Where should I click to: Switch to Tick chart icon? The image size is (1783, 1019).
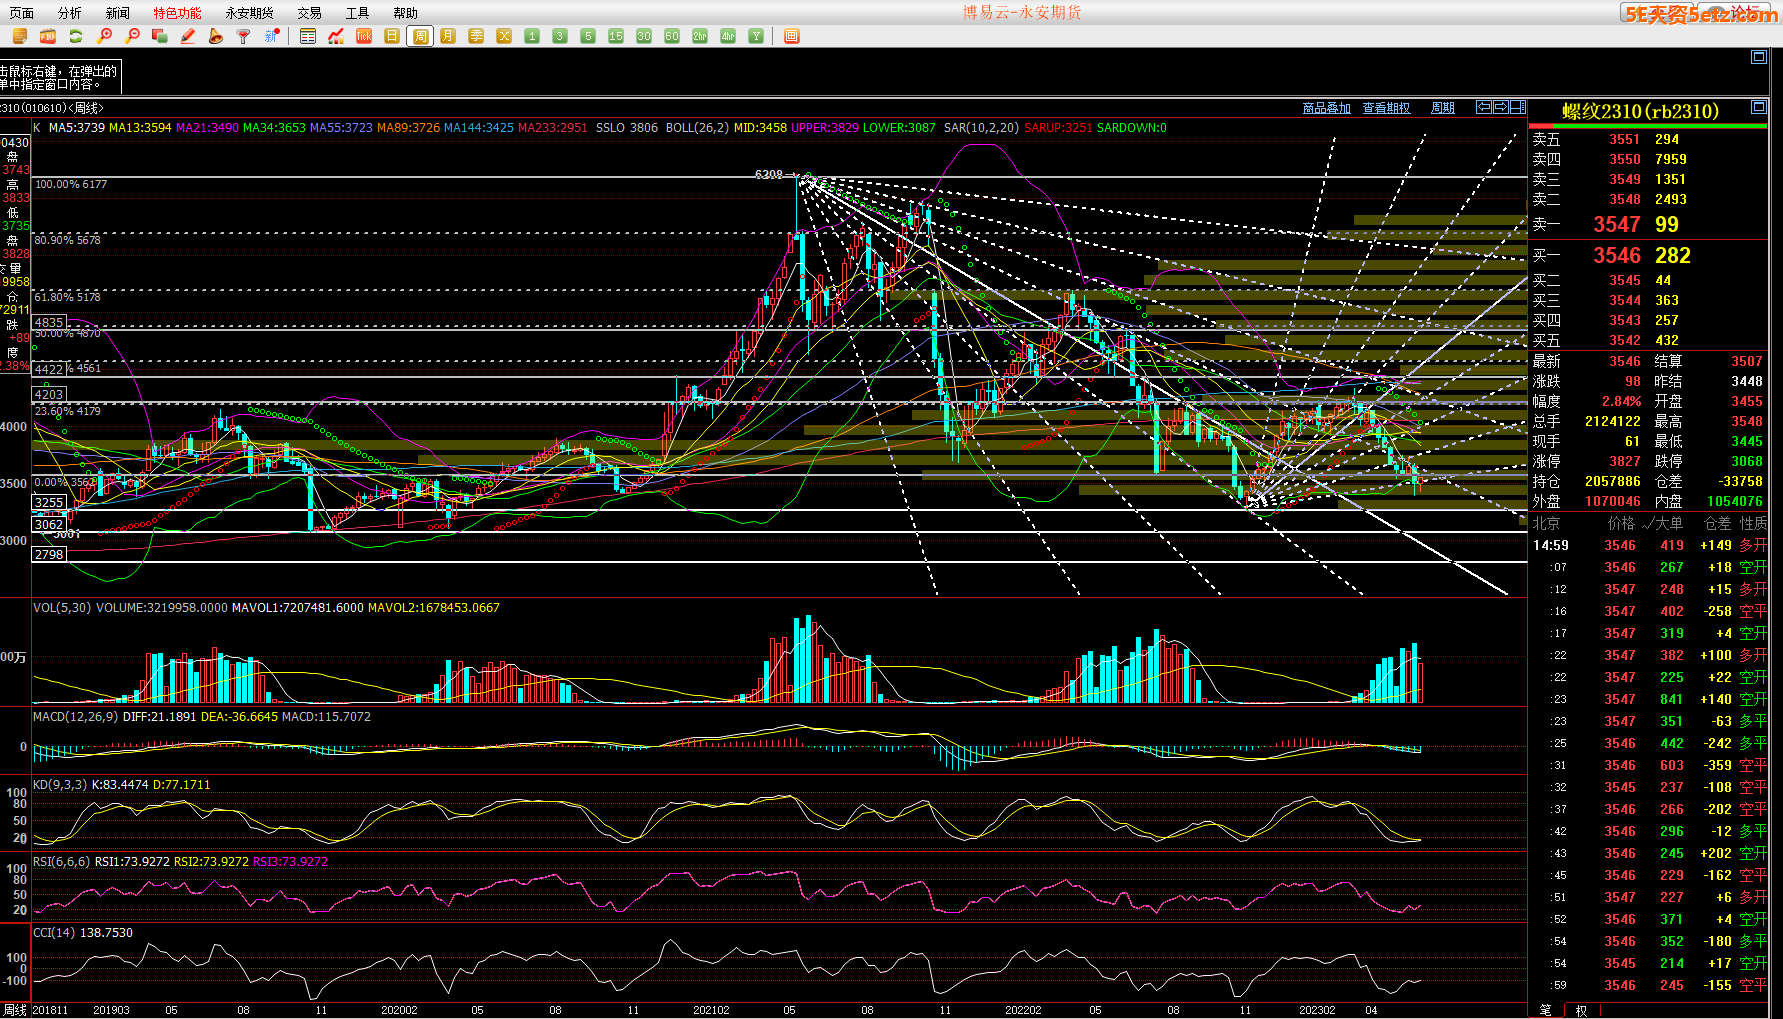[x=364, y=36]
